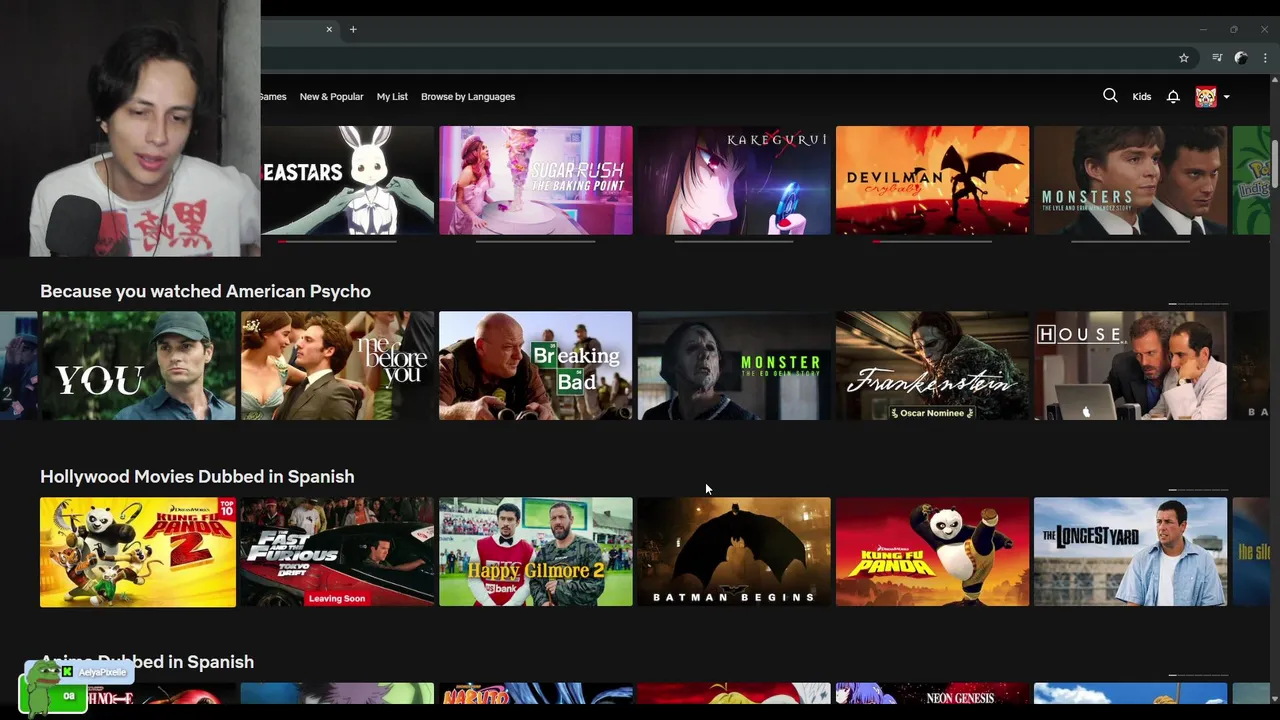Open Me Before You movie card
Screen dimensions: 1280x720
click(x=337, y=366)
